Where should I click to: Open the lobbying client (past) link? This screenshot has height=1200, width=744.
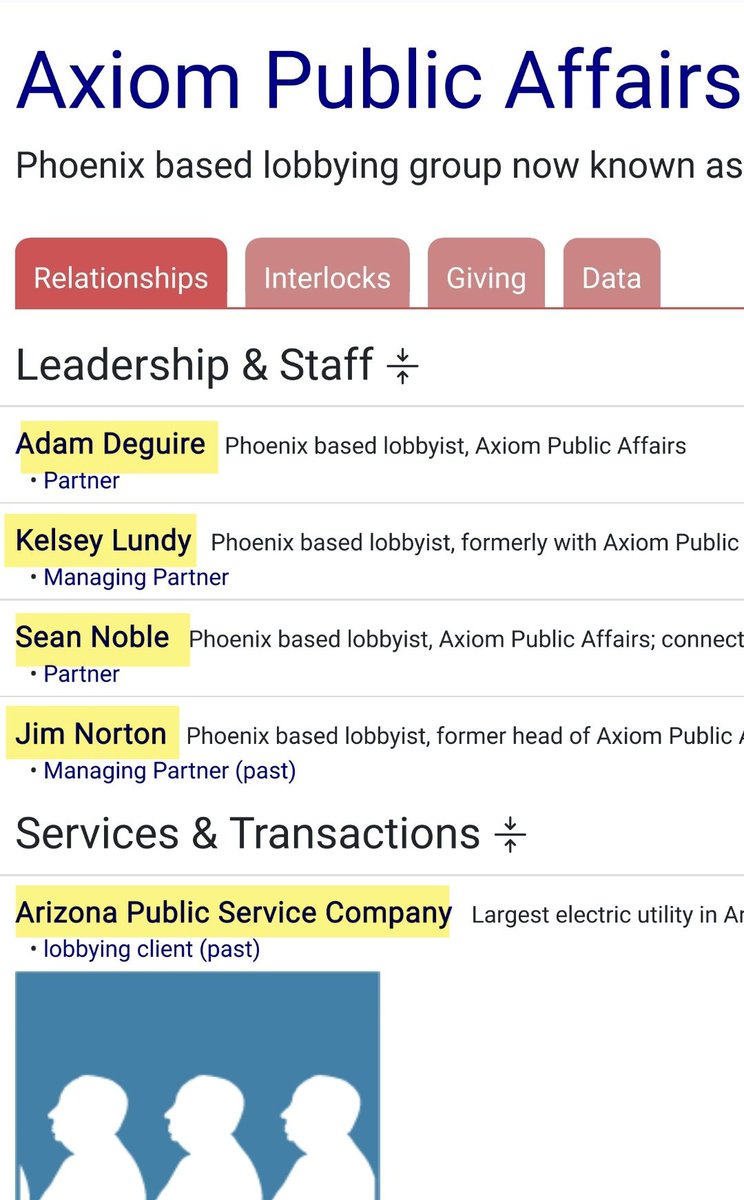(x=151, y=949)
